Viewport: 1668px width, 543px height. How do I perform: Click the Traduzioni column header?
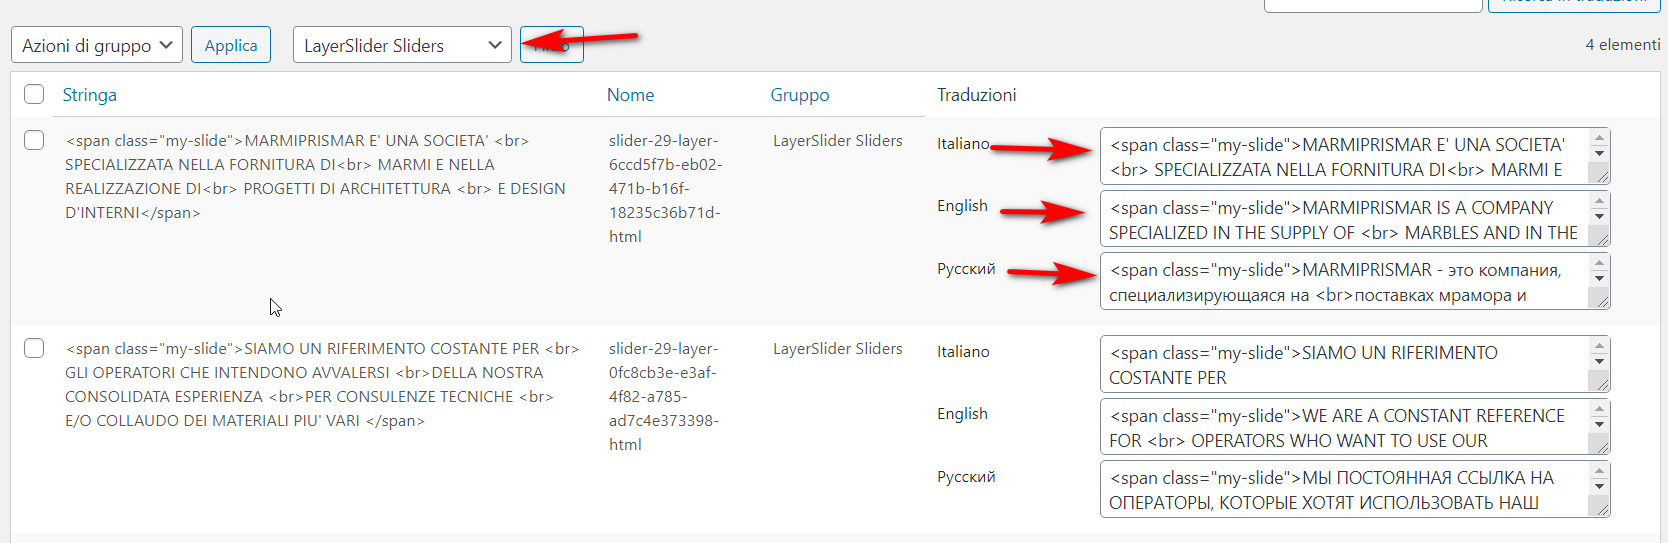[x=977, y=95]
